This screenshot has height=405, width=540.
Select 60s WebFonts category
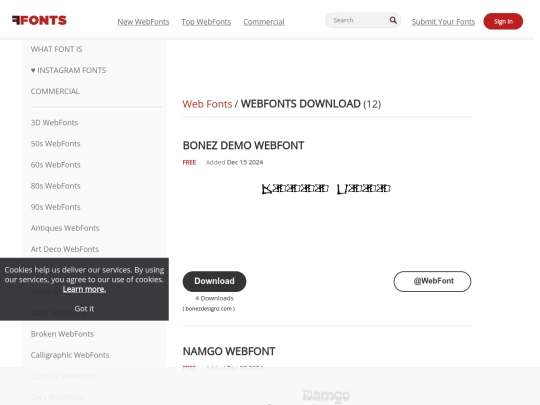point(55,165)
